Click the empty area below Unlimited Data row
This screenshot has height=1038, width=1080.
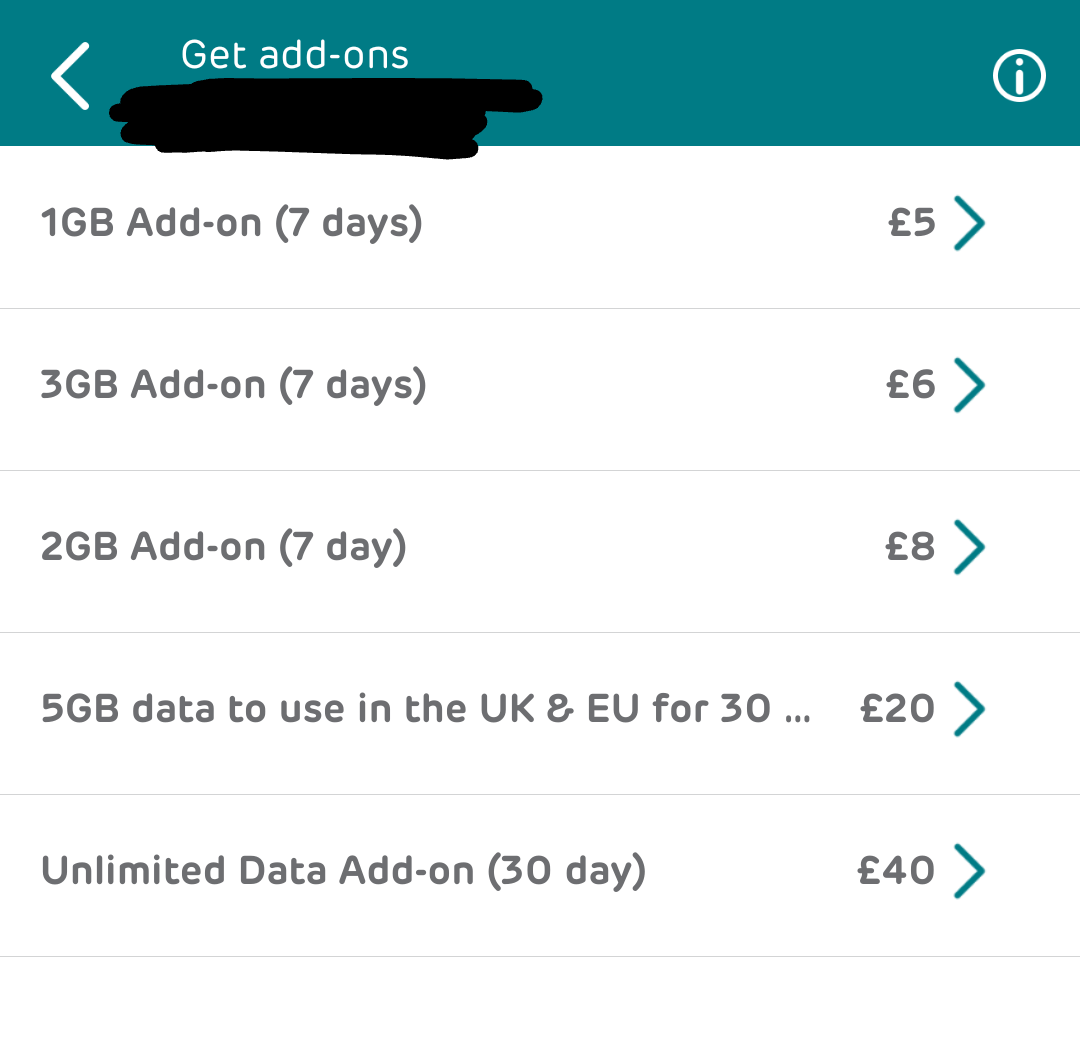click(x=540, y=998)
